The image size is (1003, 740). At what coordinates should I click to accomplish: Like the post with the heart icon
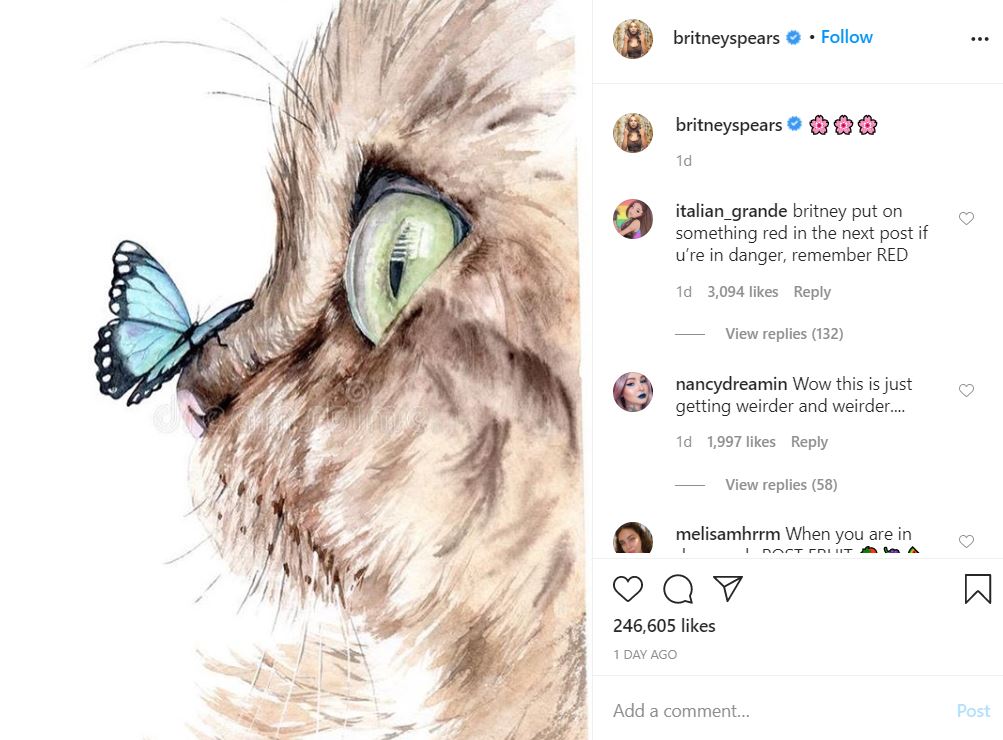(628, 589)
